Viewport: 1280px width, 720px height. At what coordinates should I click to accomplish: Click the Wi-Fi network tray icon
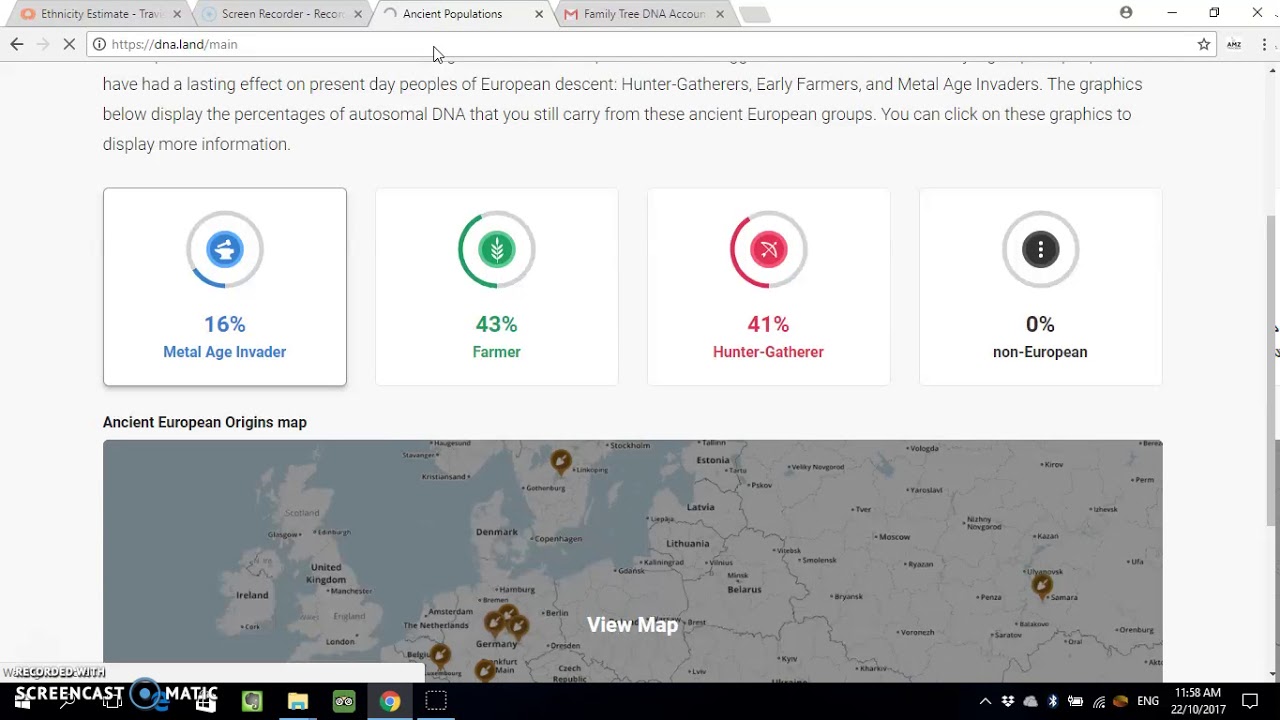click(1099, 701)
